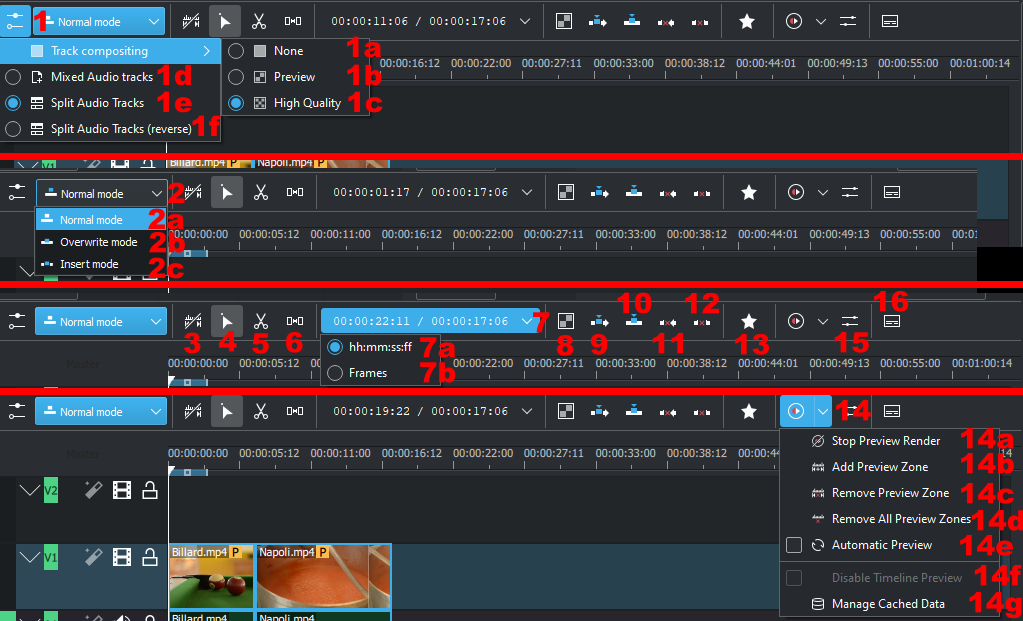Open Normal mode combo in 00:00:11:06 toolbar
The height and width of the screenshot is (621, 1023).
pyautogui.click(x=99, y=22)
